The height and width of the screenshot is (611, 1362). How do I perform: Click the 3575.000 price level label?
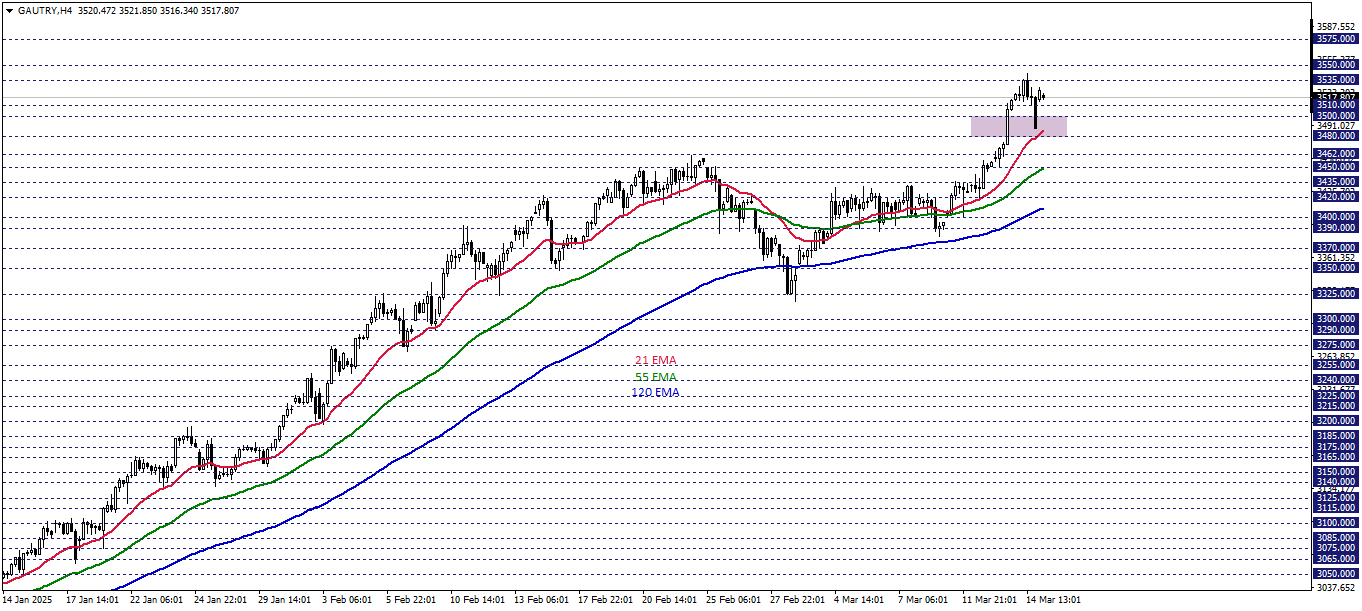pos(1336,39)
